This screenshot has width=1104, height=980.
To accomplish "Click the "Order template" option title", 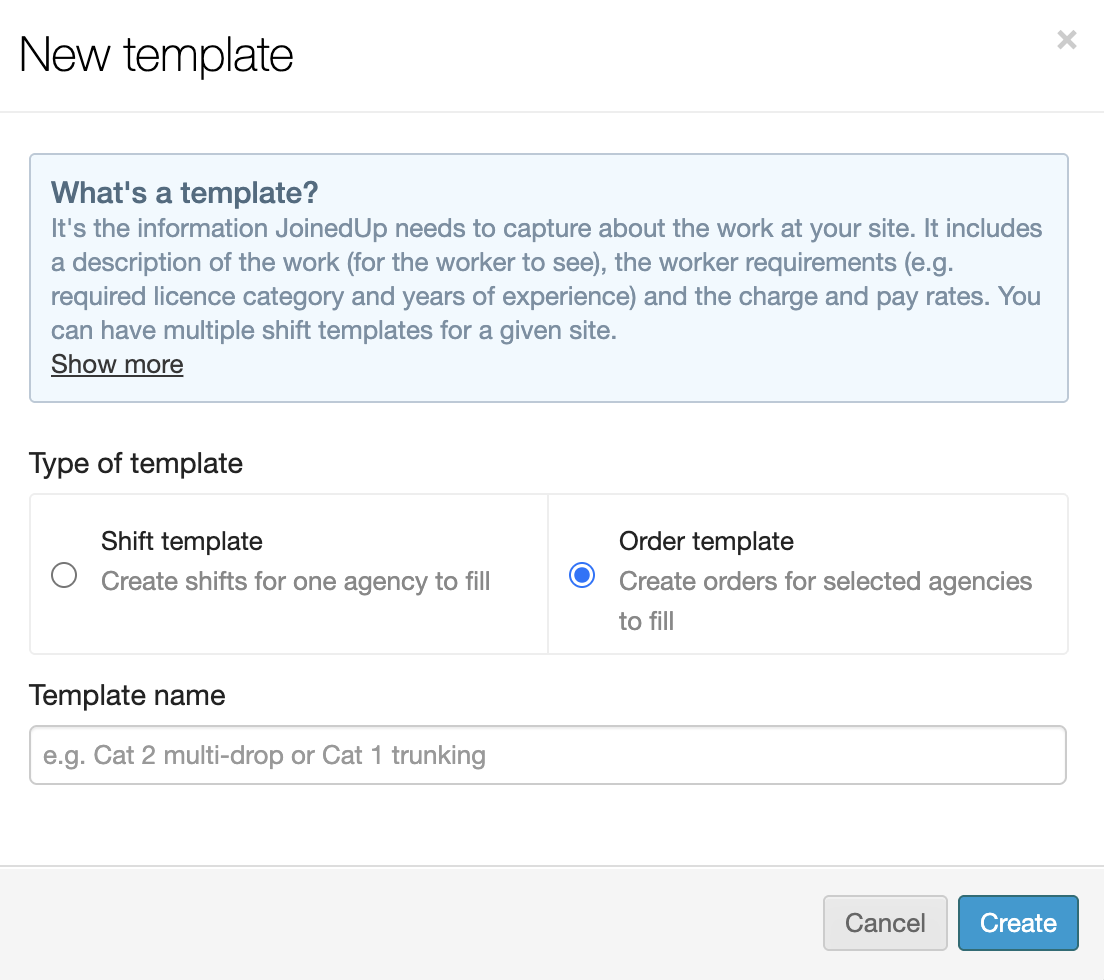I will coord(706,541).
